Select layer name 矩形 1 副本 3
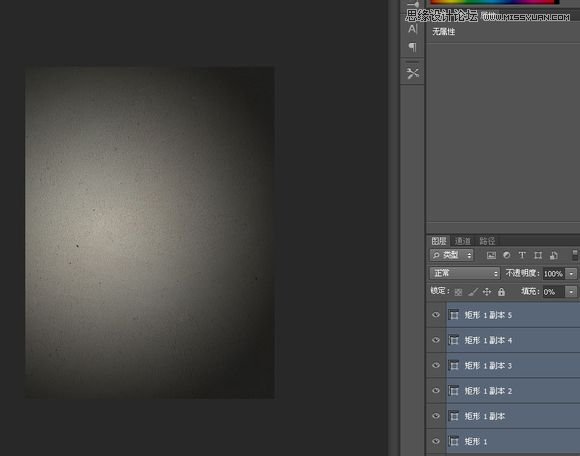The height and width of the screenshot is (456, 580). 488,366
